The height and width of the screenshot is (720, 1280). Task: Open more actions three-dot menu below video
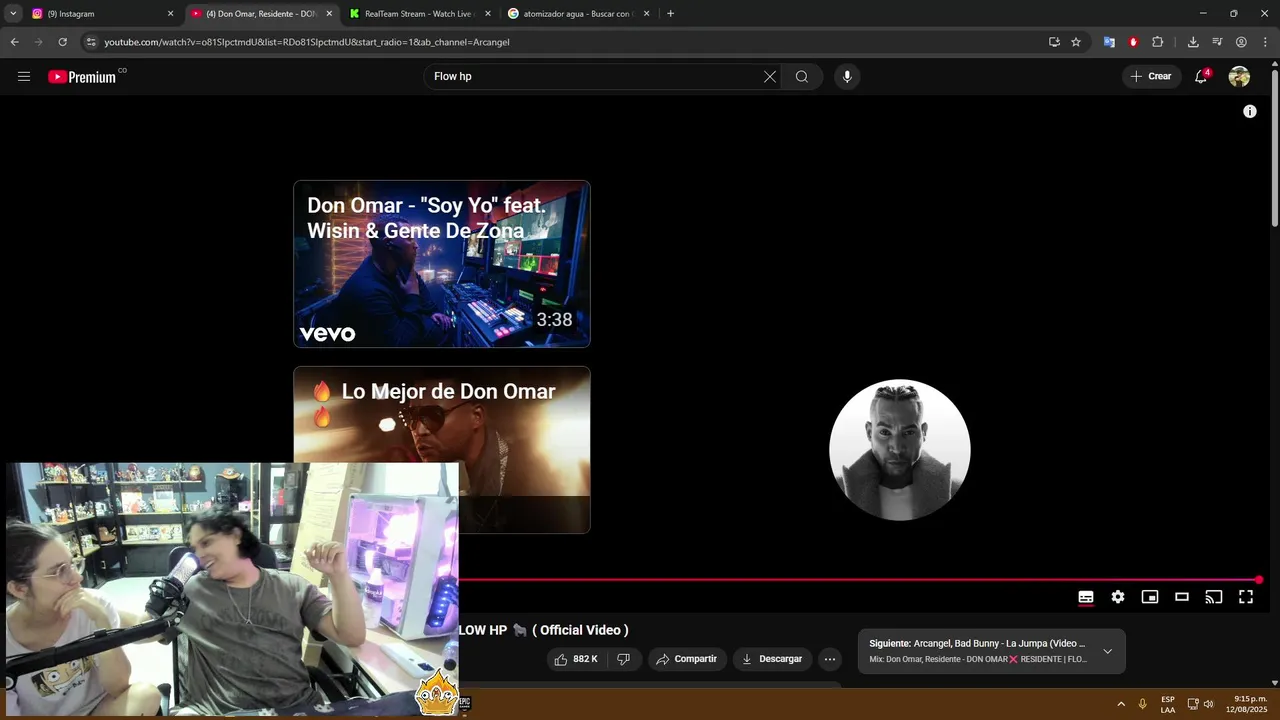coord(829,659)
